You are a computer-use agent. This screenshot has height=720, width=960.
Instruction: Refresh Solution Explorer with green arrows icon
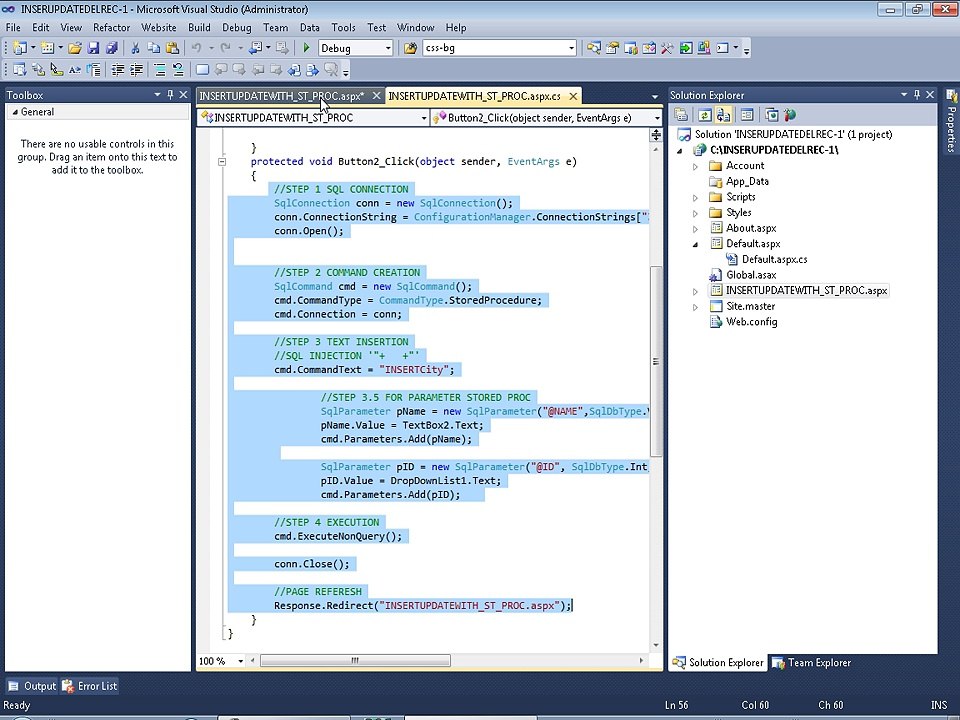pos(705,115)
